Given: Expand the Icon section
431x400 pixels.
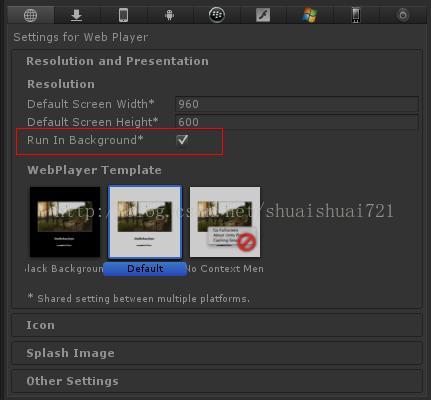Looking at the screenshot, I should tap(217, 325).
